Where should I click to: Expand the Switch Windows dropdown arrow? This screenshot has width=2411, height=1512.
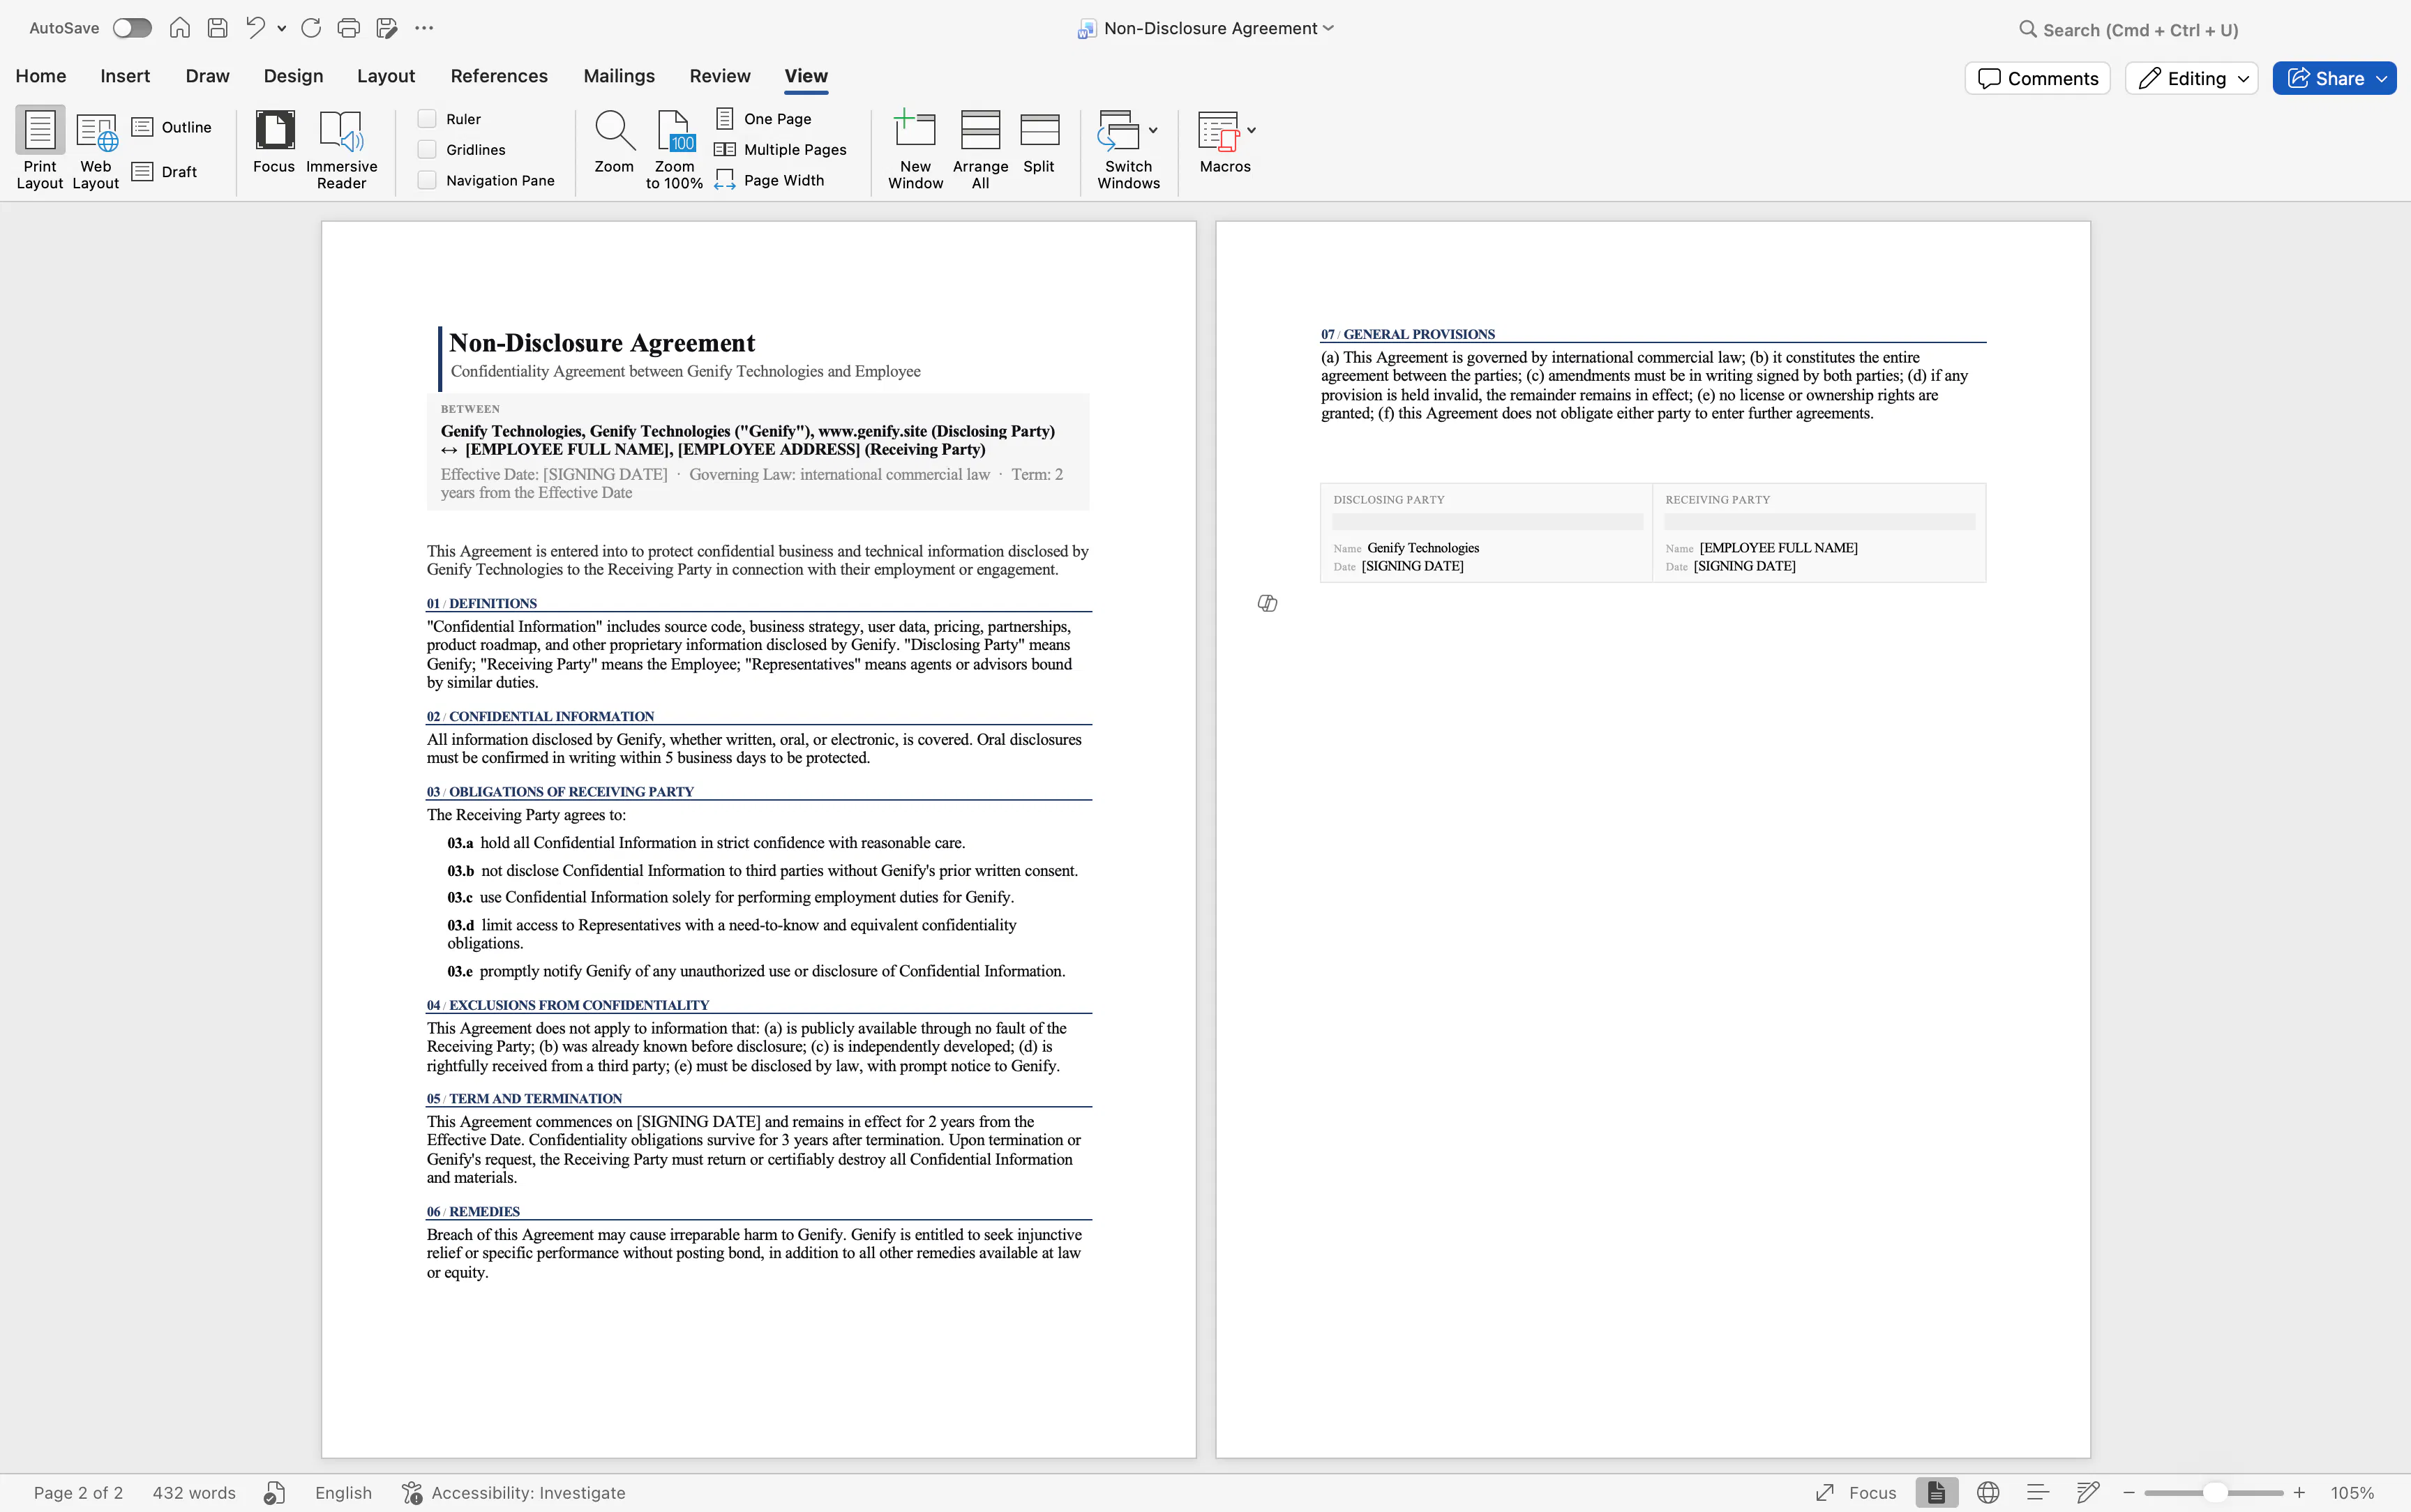pos(1153,130)
